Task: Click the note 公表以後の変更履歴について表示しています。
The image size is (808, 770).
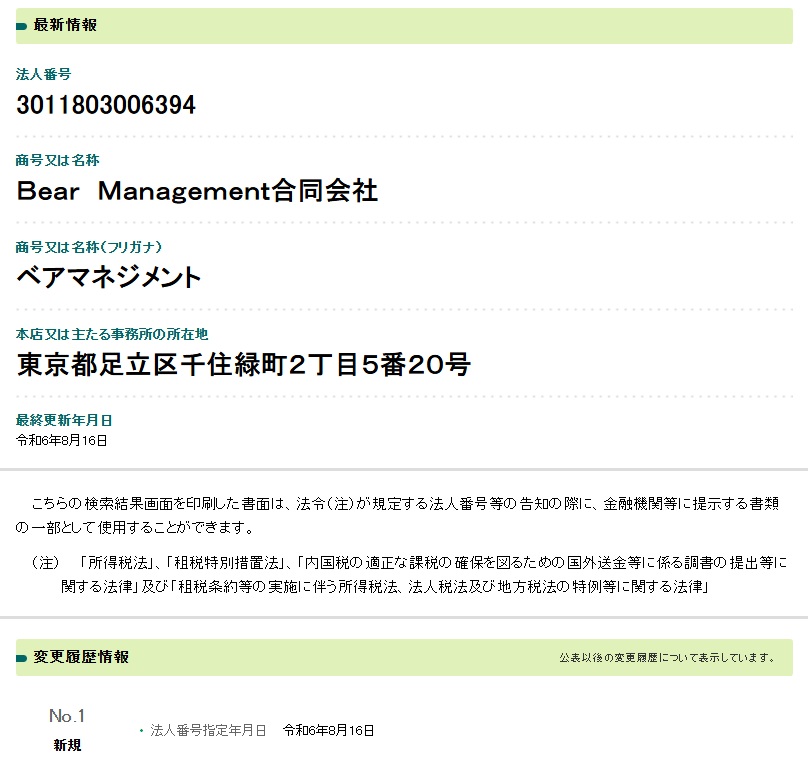Action: pos(668,658)
